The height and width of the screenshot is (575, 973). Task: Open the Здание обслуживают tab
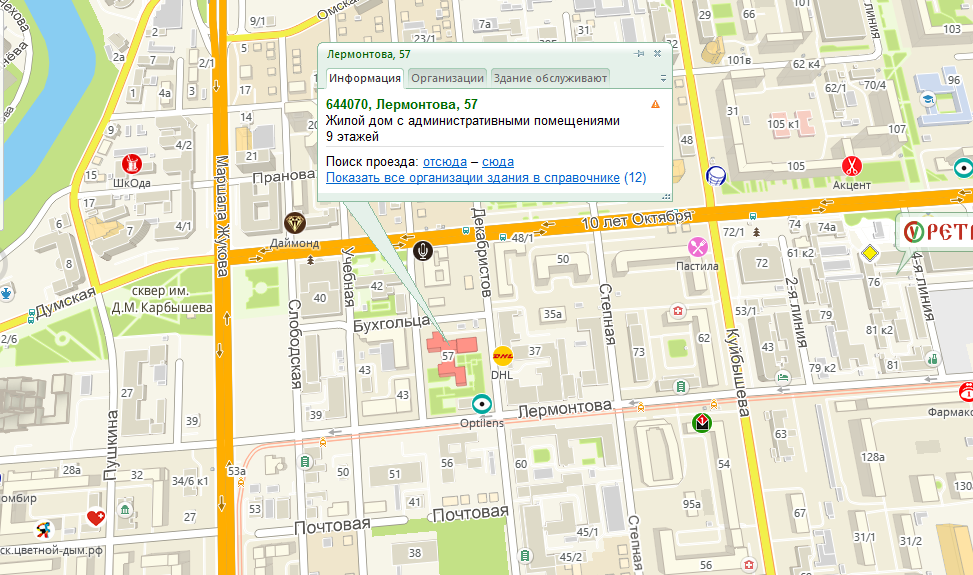tap(549, 78)
